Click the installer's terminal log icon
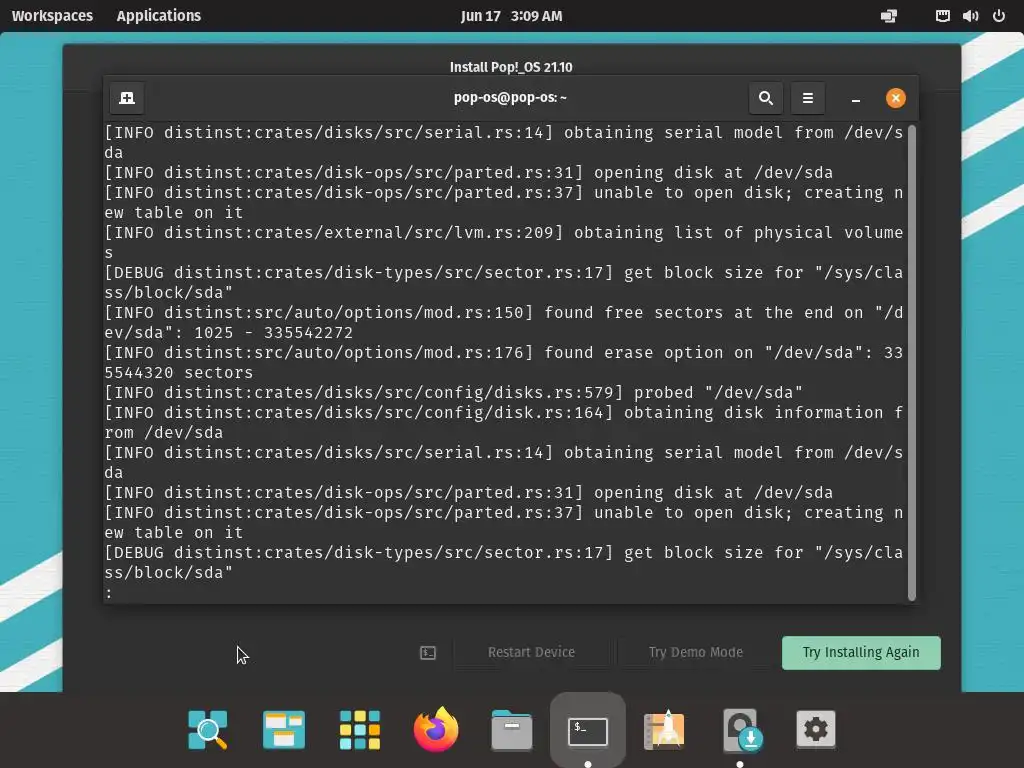This screenshot has height=768, width=1024. coord(428,652)
